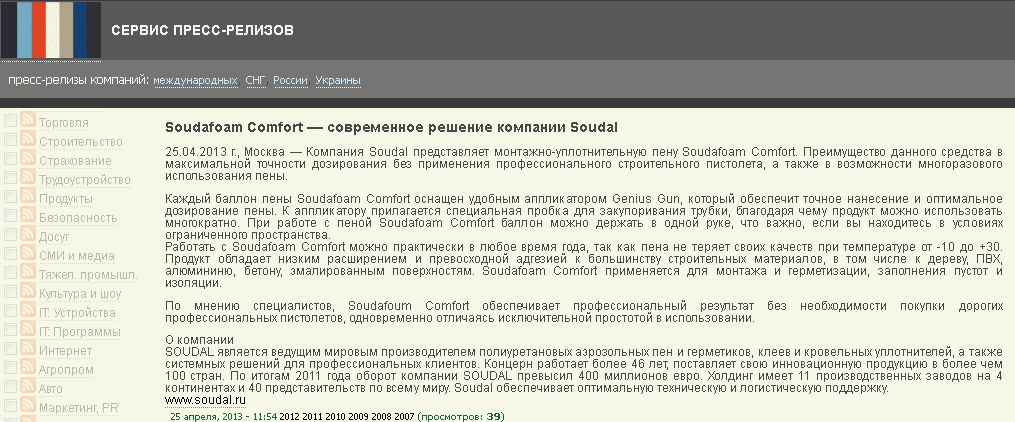Open the Строительство category
The width and height of the screenshot is (1015, 422).
tap(80, 142)
